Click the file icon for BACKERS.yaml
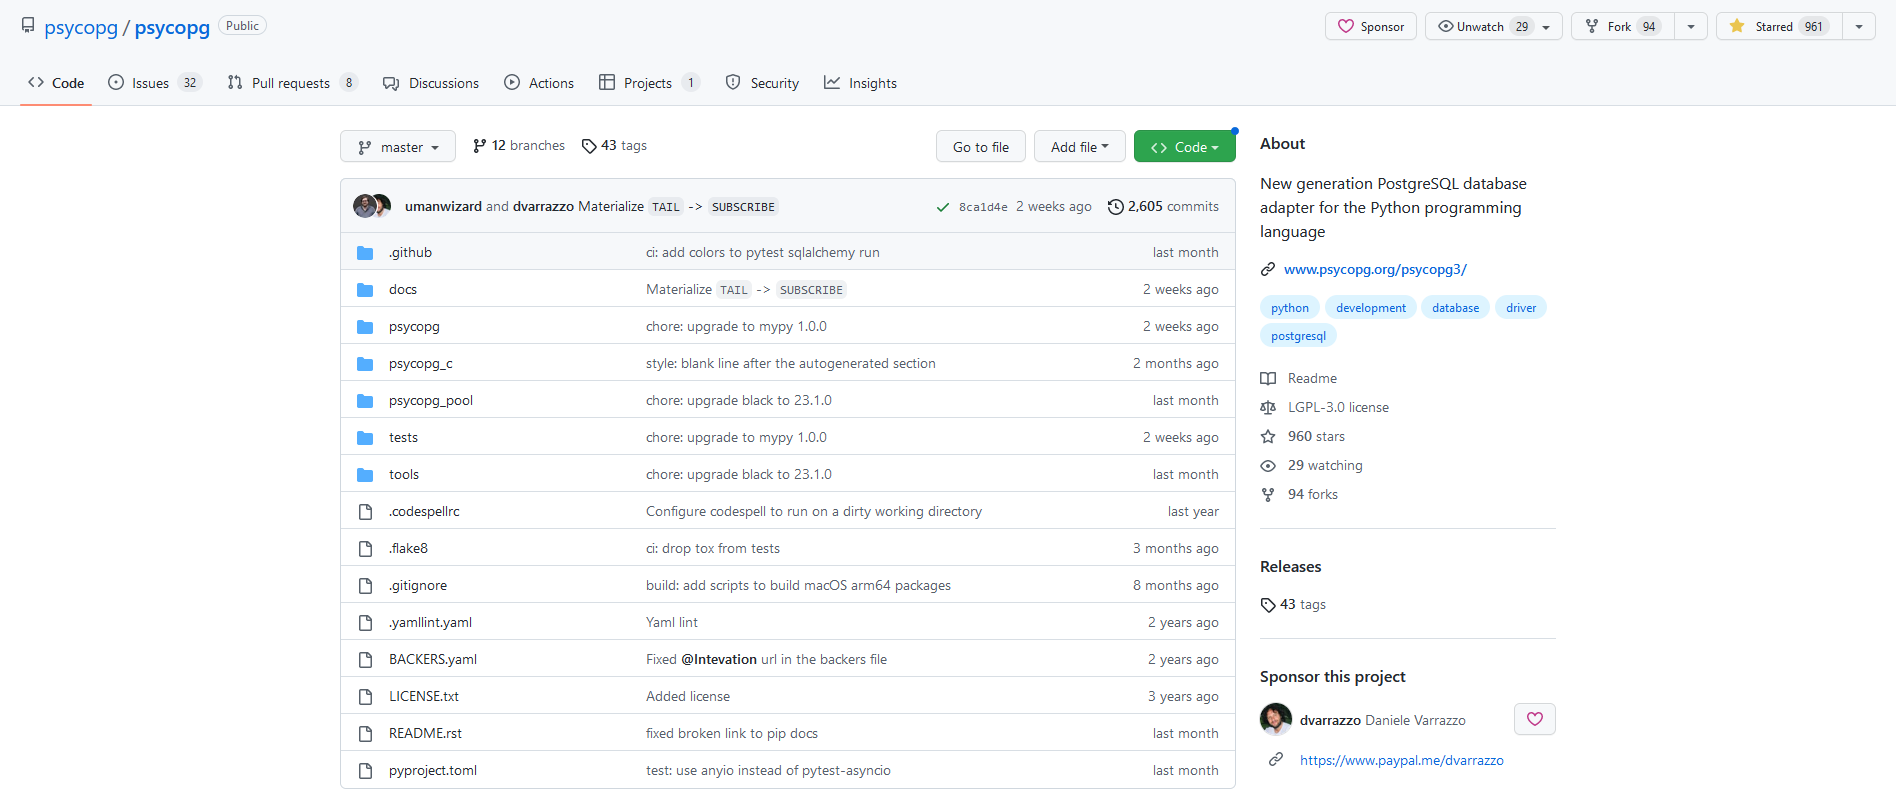 pyautogui.click(x=365, y=660)
